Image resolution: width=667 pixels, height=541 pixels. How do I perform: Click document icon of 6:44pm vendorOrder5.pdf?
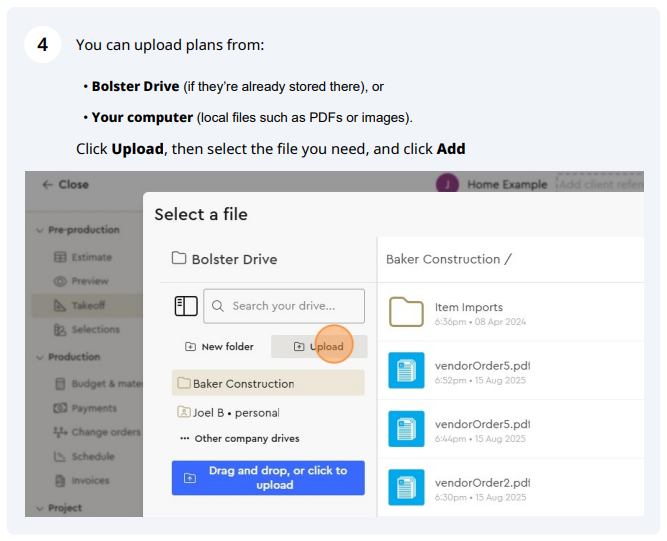tap(406, 429)
